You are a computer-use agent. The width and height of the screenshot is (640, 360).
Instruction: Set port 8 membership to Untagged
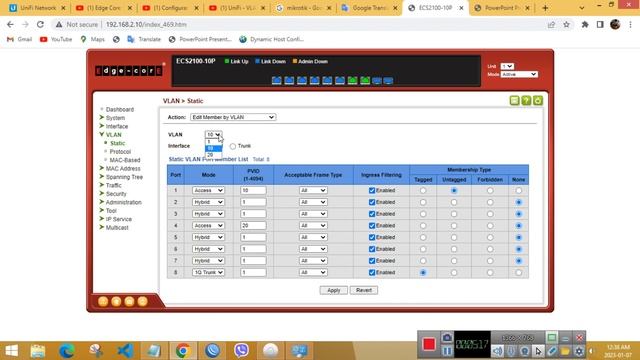(x=454, y=272)
